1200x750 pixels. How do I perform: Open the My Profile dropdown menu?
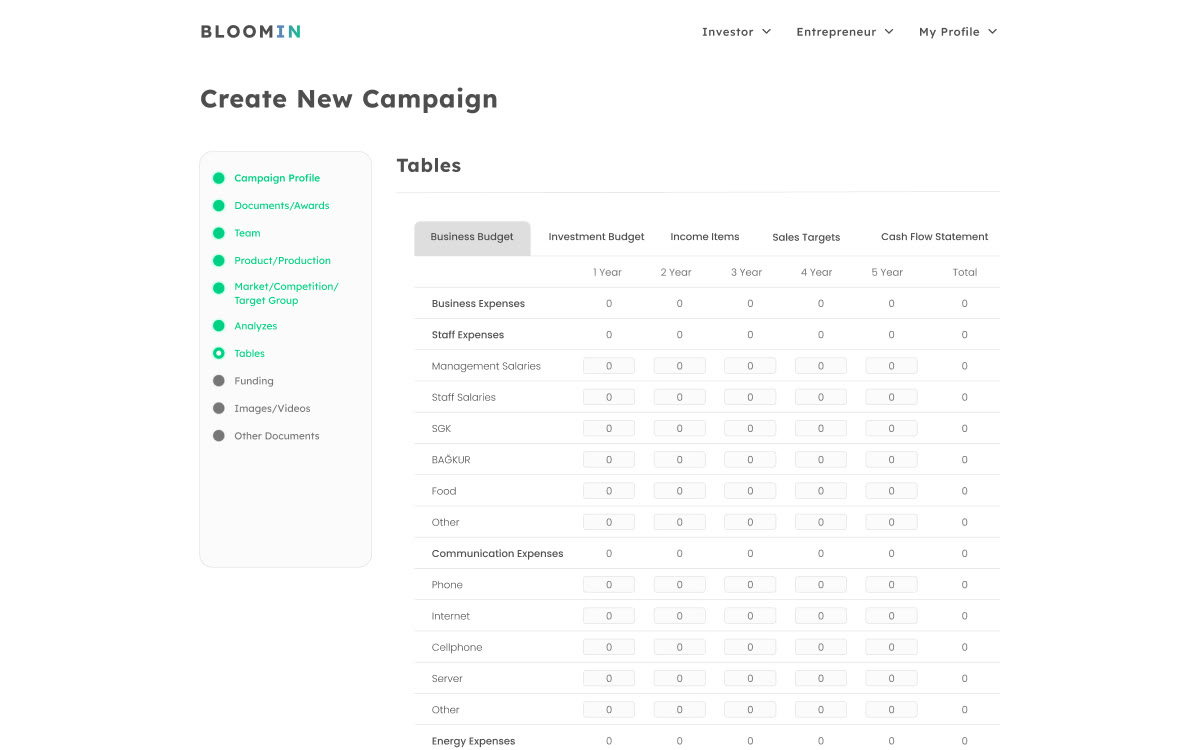coord(958,32)
